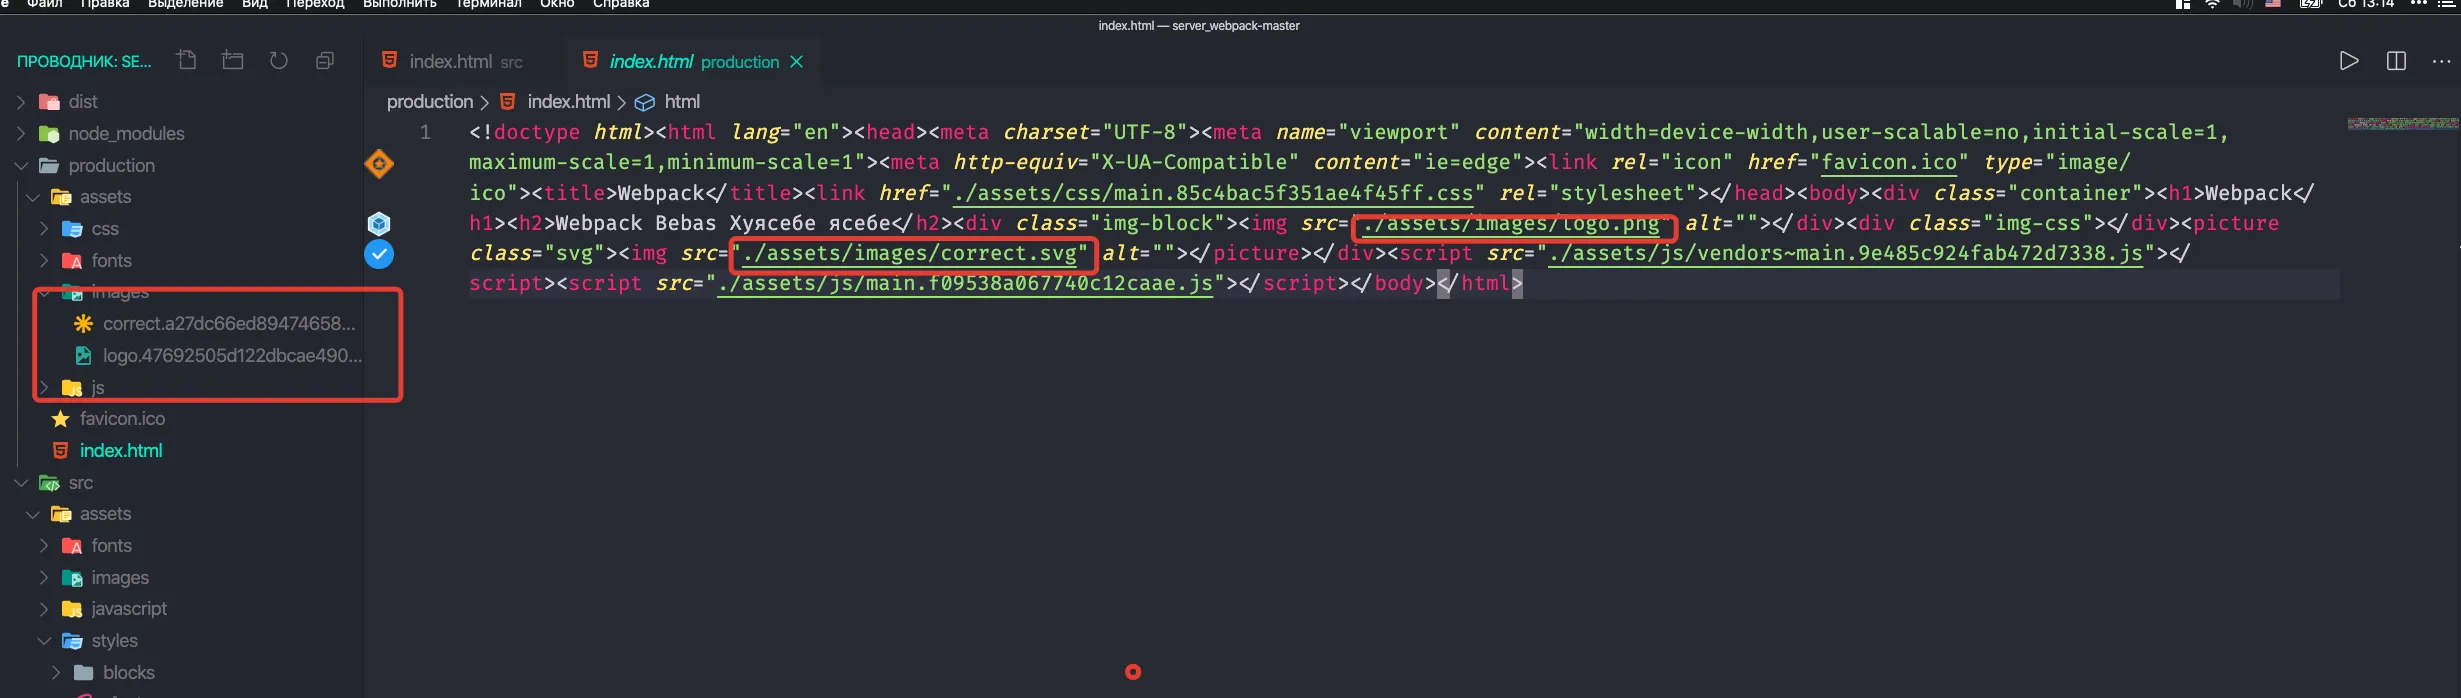Click the HTML5 icon beside index.html in tree
The height and width of the screenshot is (698, 2461).
[61, 451]
